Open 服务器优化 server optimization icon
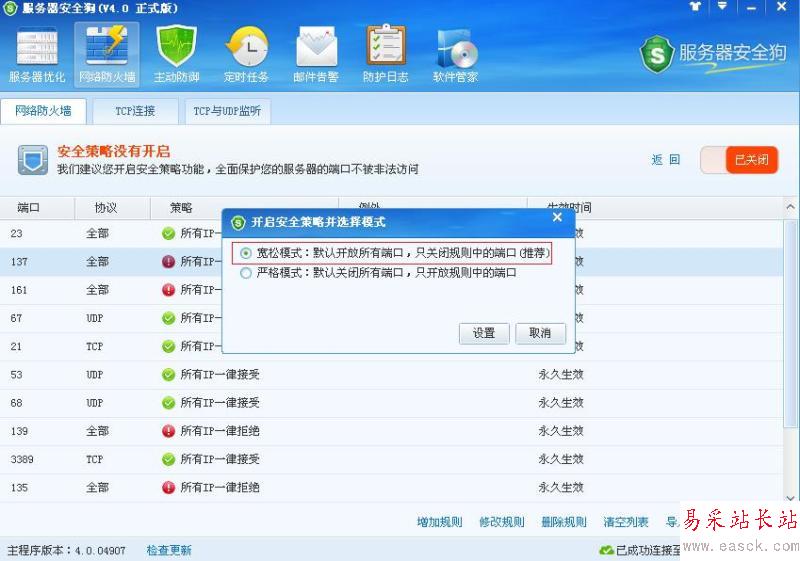Image resolution: width=800 pixels, height=561 pixels. [37, 54]
